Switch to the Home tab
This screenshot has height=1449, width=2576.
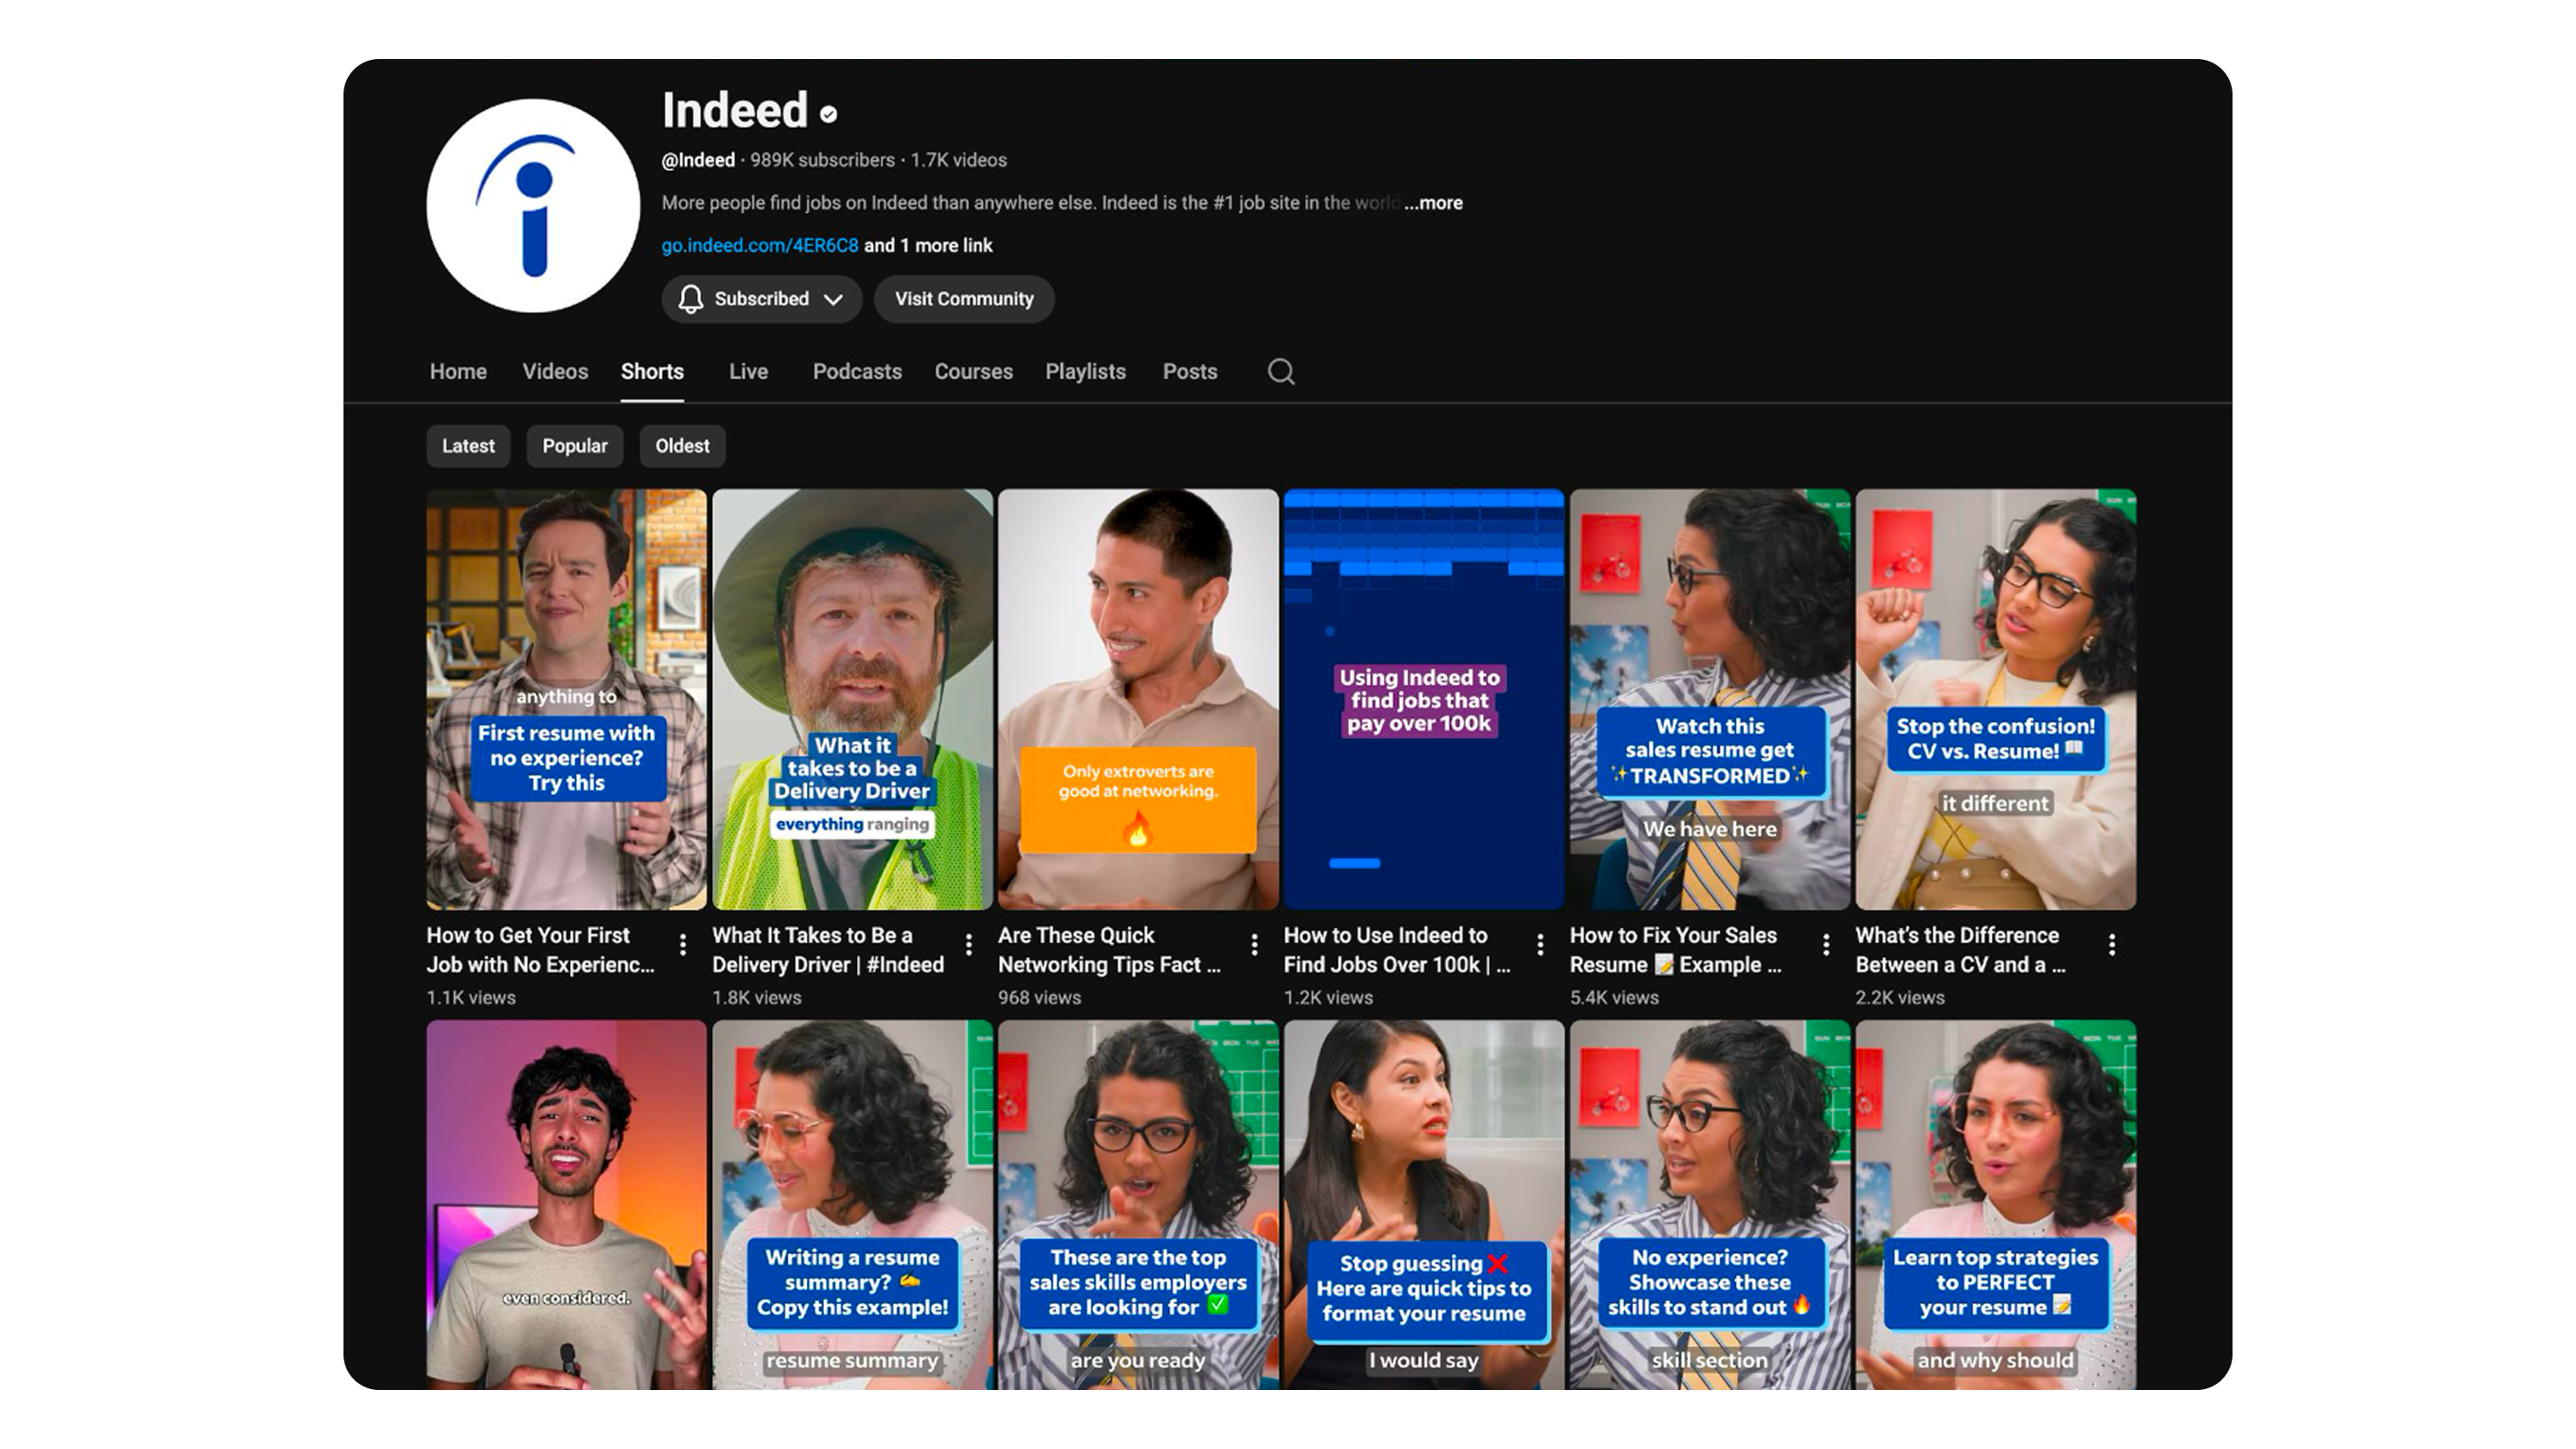tap(458, 372)
